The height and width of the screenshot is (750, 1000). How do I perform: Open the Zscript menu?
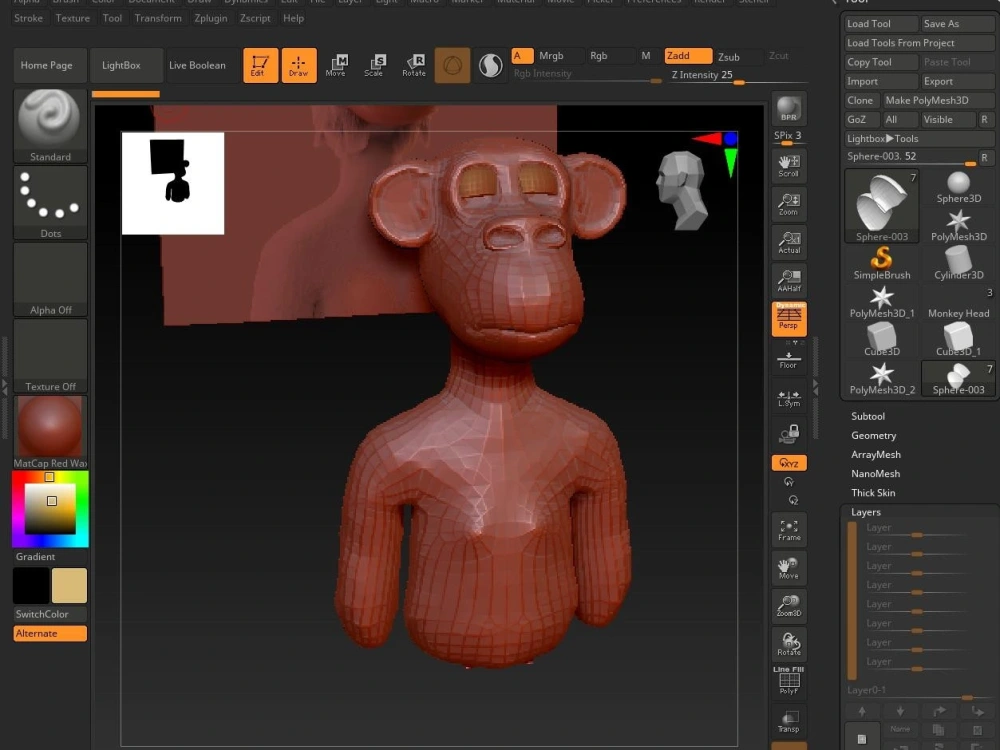pos(255,18)
